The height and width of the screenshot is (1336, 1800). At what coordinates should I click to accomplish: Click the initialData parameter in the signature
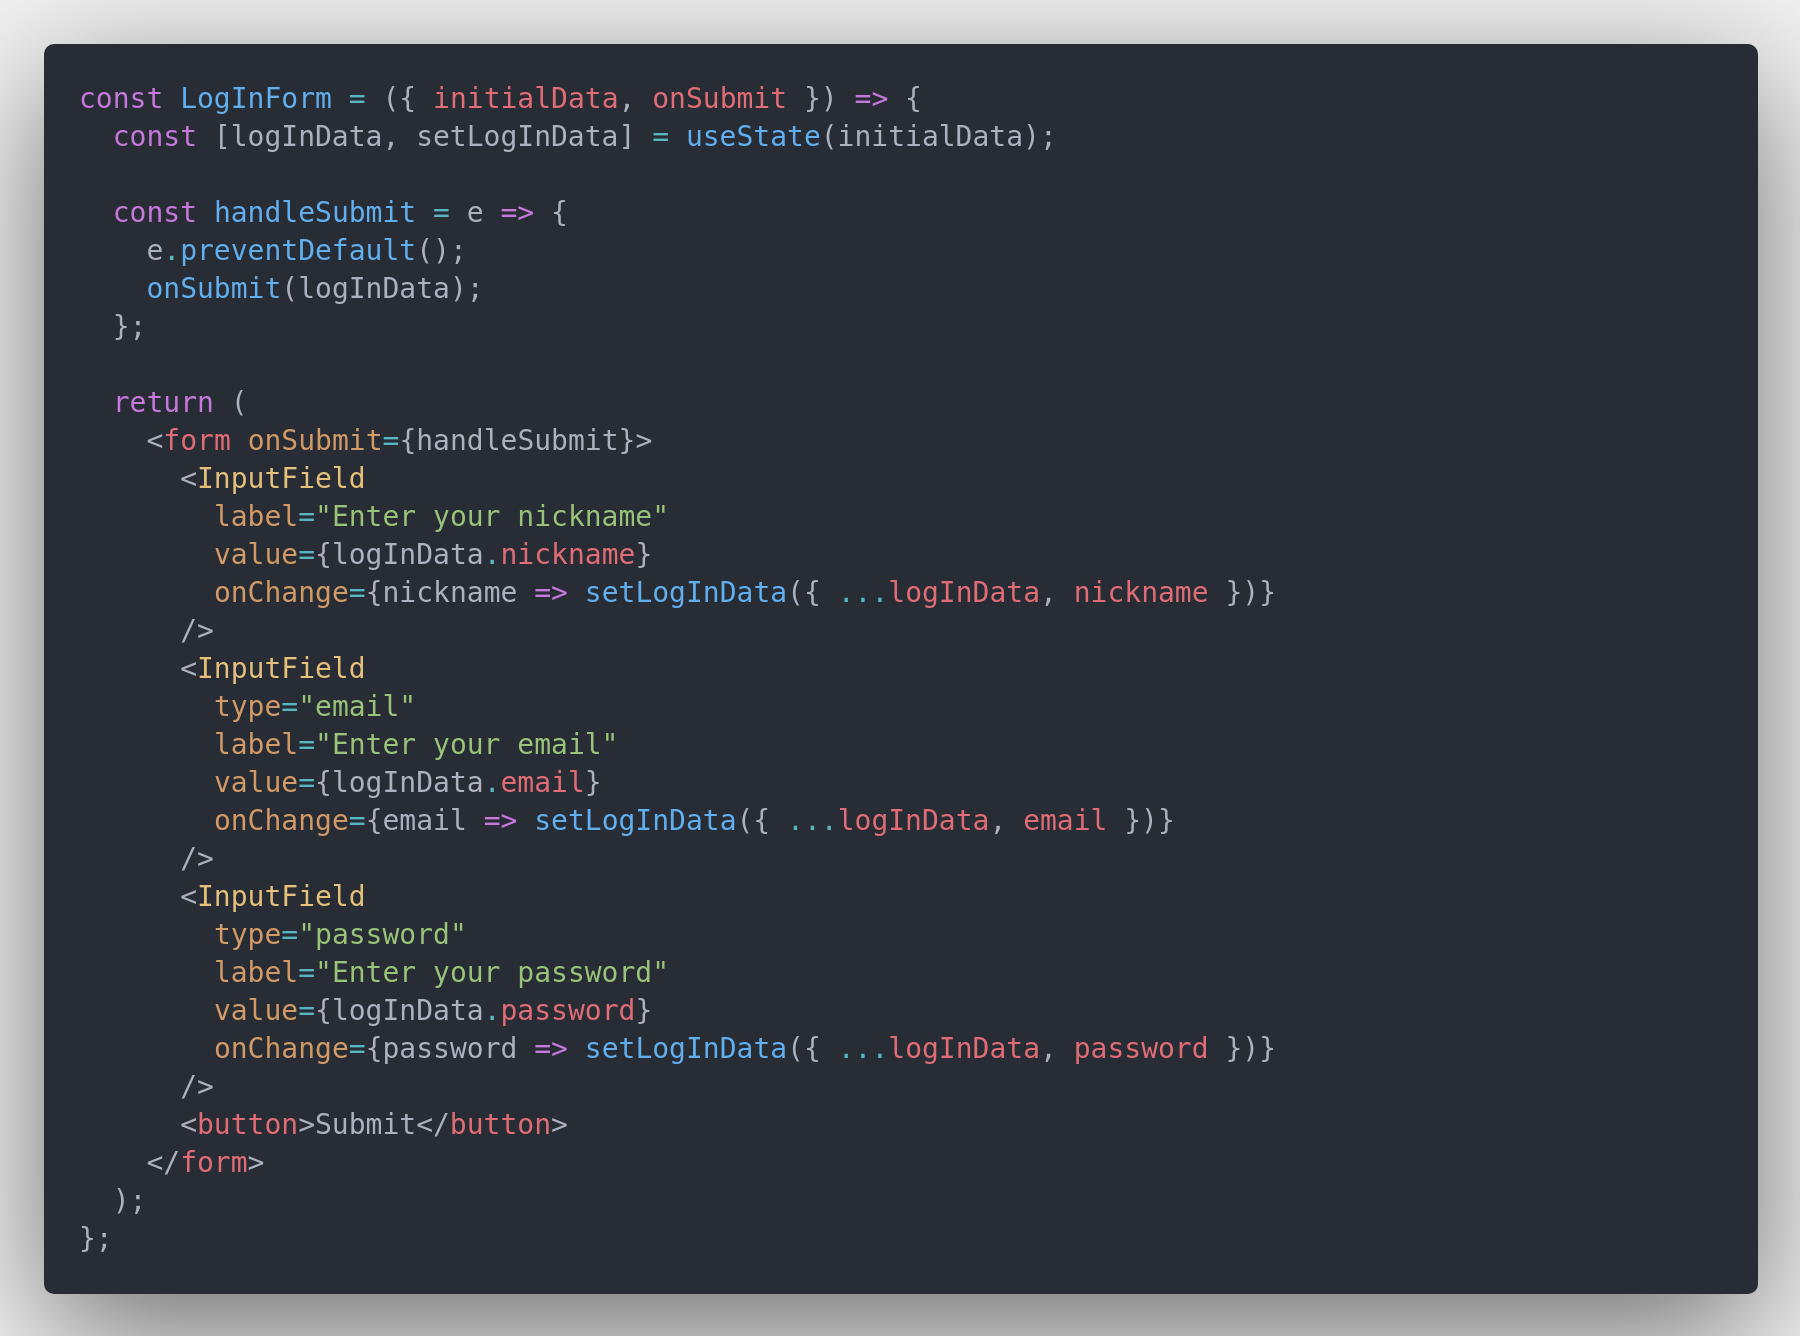pyautogui.click(x=525, y=98)
